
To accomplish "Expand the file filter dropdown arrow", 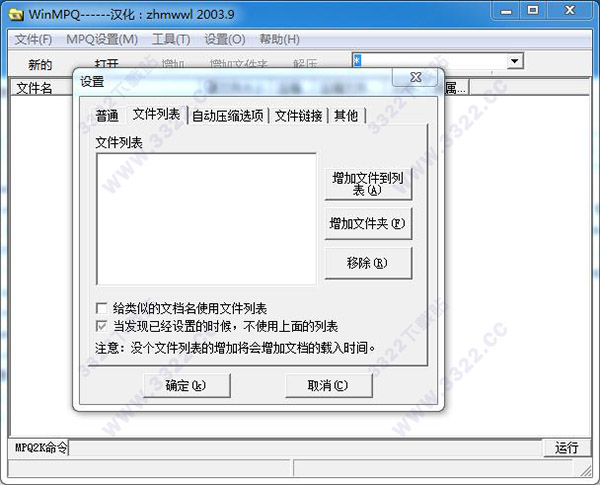I will pyautogui.click(x=515, y=61).
